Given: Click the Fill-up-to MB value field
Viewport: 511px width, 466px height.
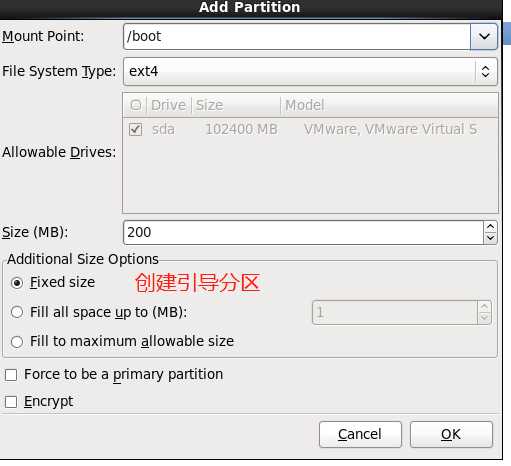Looking at the screenshot, I should coord(395,312).
